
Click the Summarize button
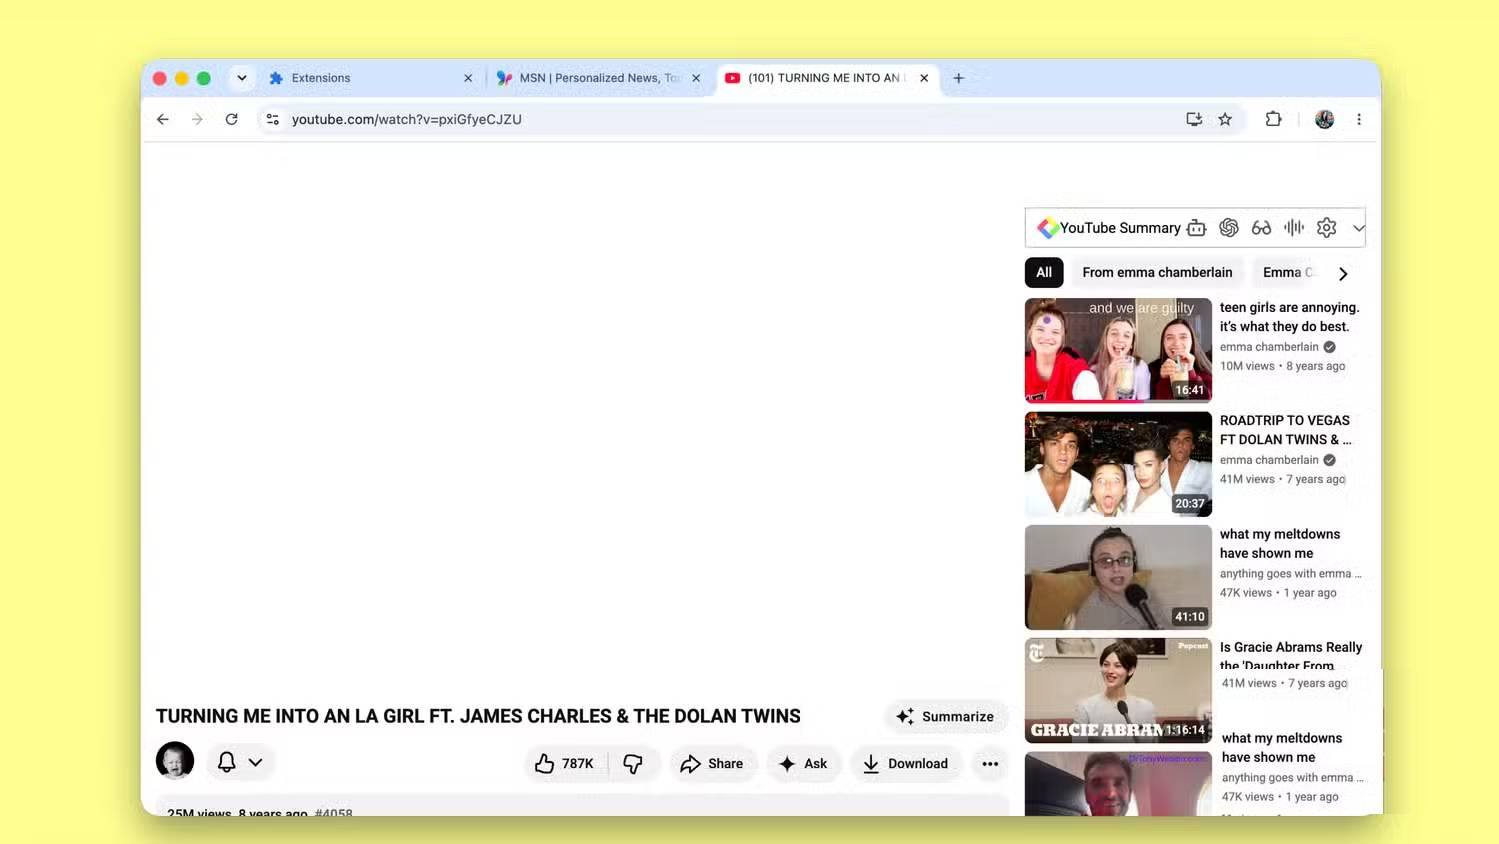[945, 716]
